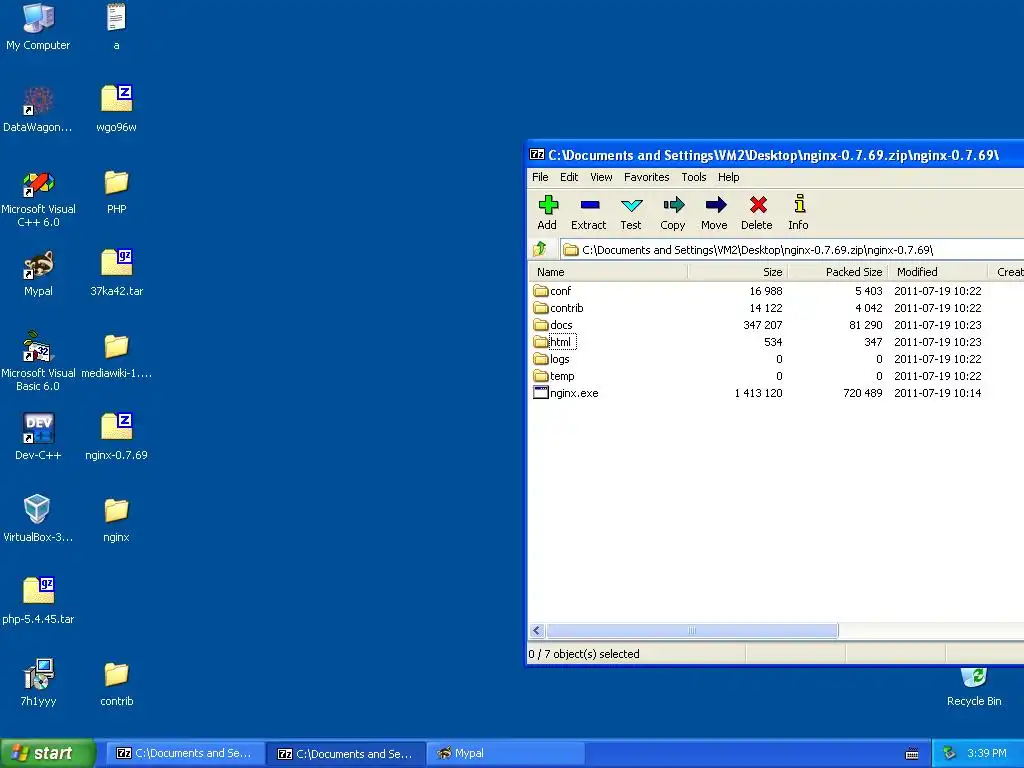
Task: Sort by the Modified column header
Action: pos(938,272)
